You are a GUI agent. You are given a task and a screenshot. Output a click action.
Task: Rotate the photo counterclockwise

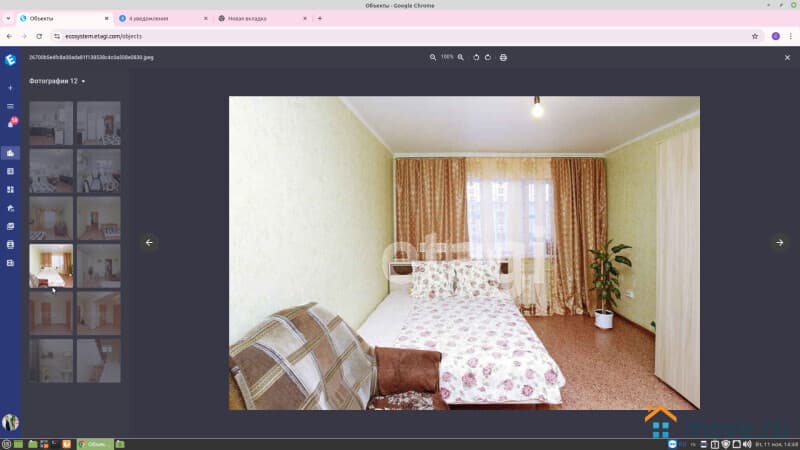[x=476, y=57]
